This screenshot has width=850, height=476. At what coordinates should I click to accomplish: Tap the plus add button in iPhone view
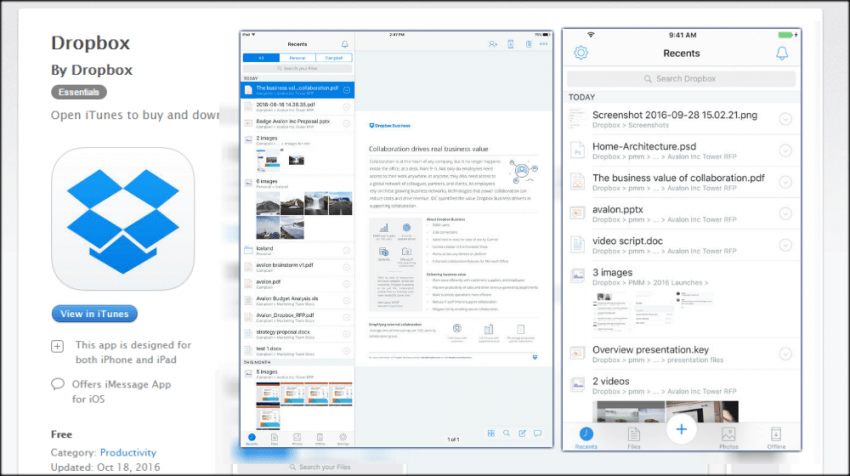pyautogui.click(x=681, y=429)
